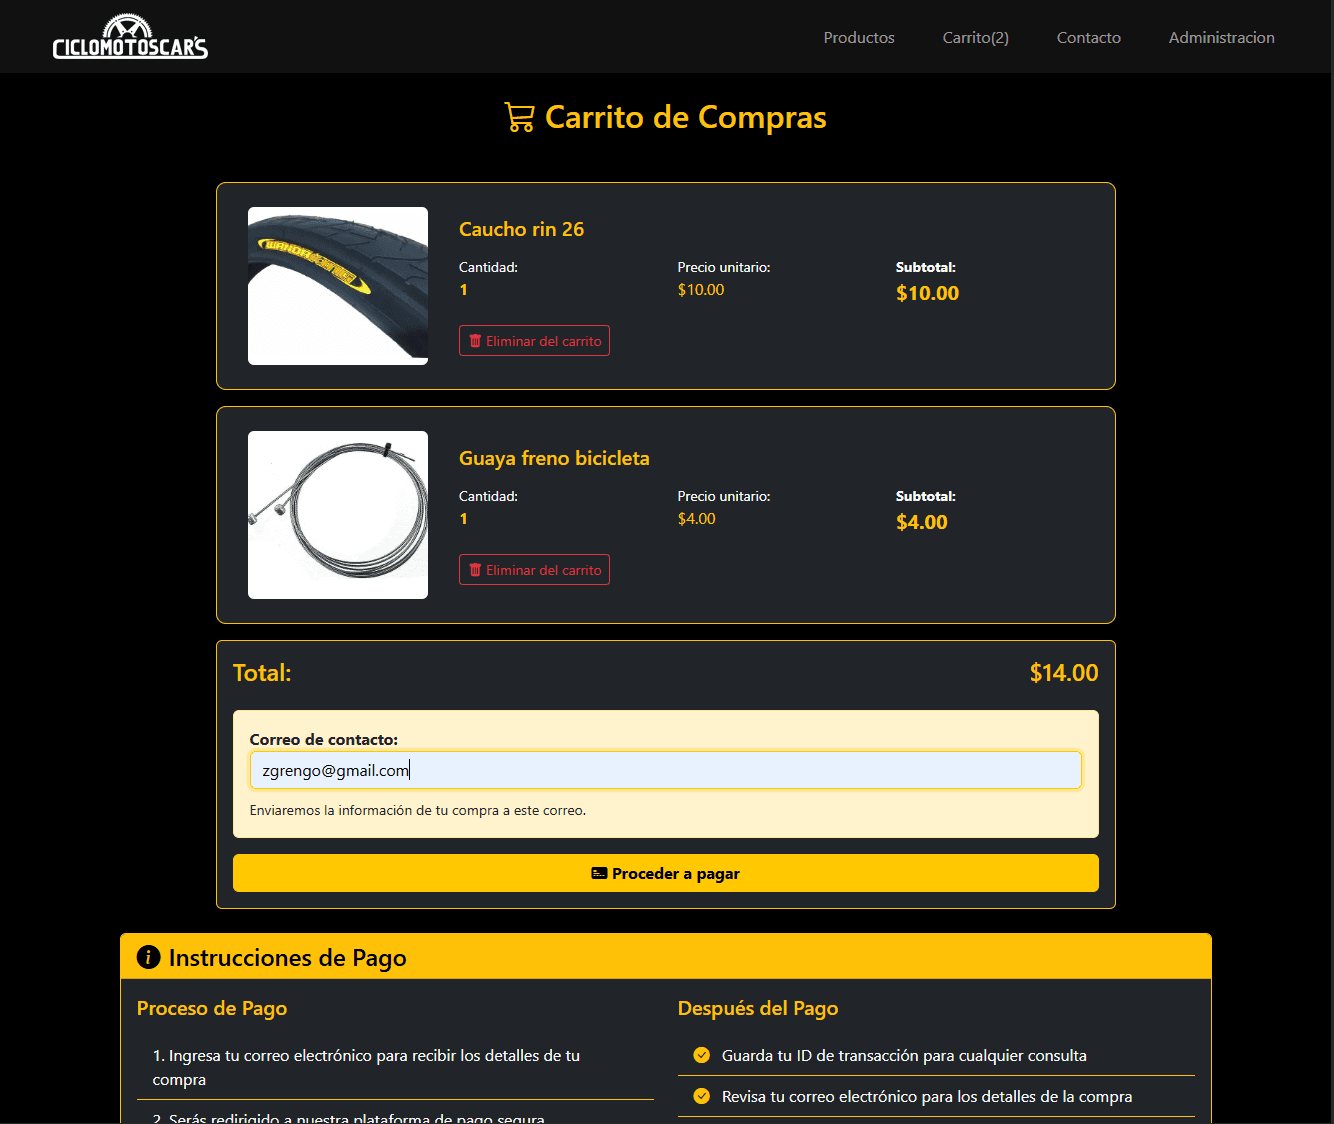Click the shopping cart icon beside the title
This screenshot has width=1334, height=1124.
(520, 117)
